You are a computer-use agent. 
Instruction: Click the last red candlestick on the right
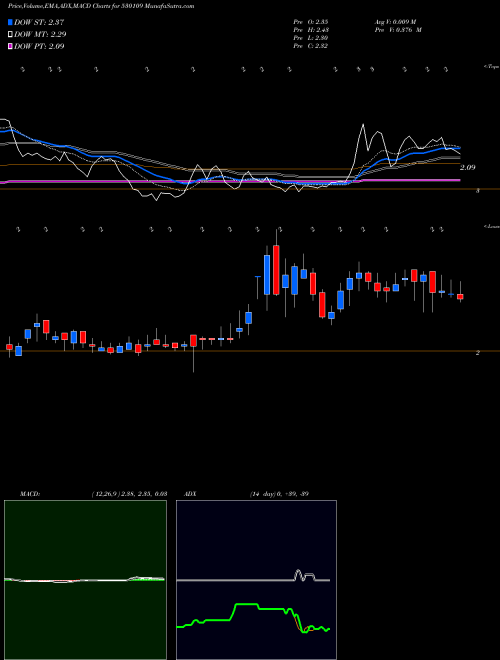[x=460, y=296]
